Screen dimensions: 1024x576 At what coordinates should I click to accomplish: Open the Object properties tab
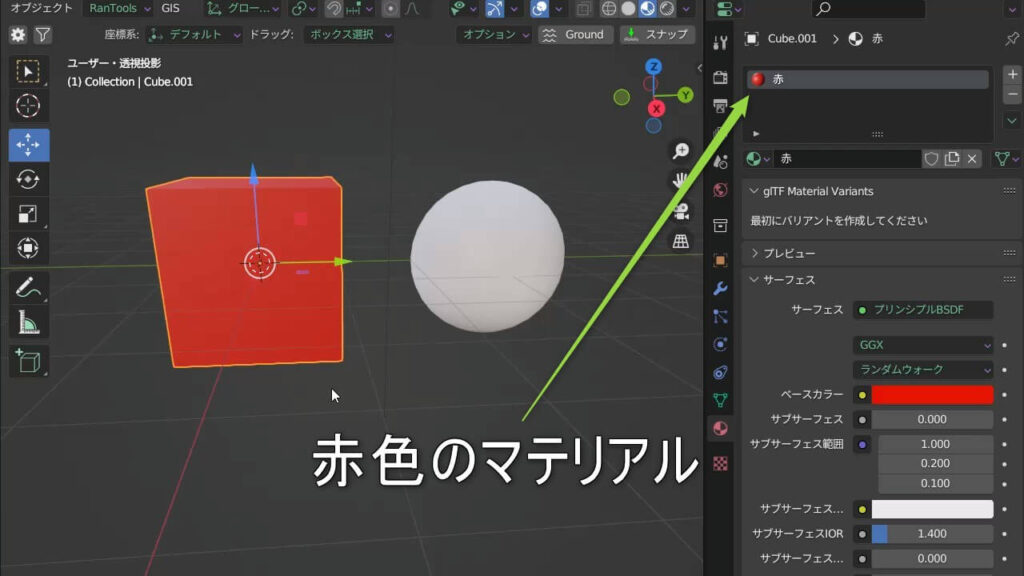720,260
